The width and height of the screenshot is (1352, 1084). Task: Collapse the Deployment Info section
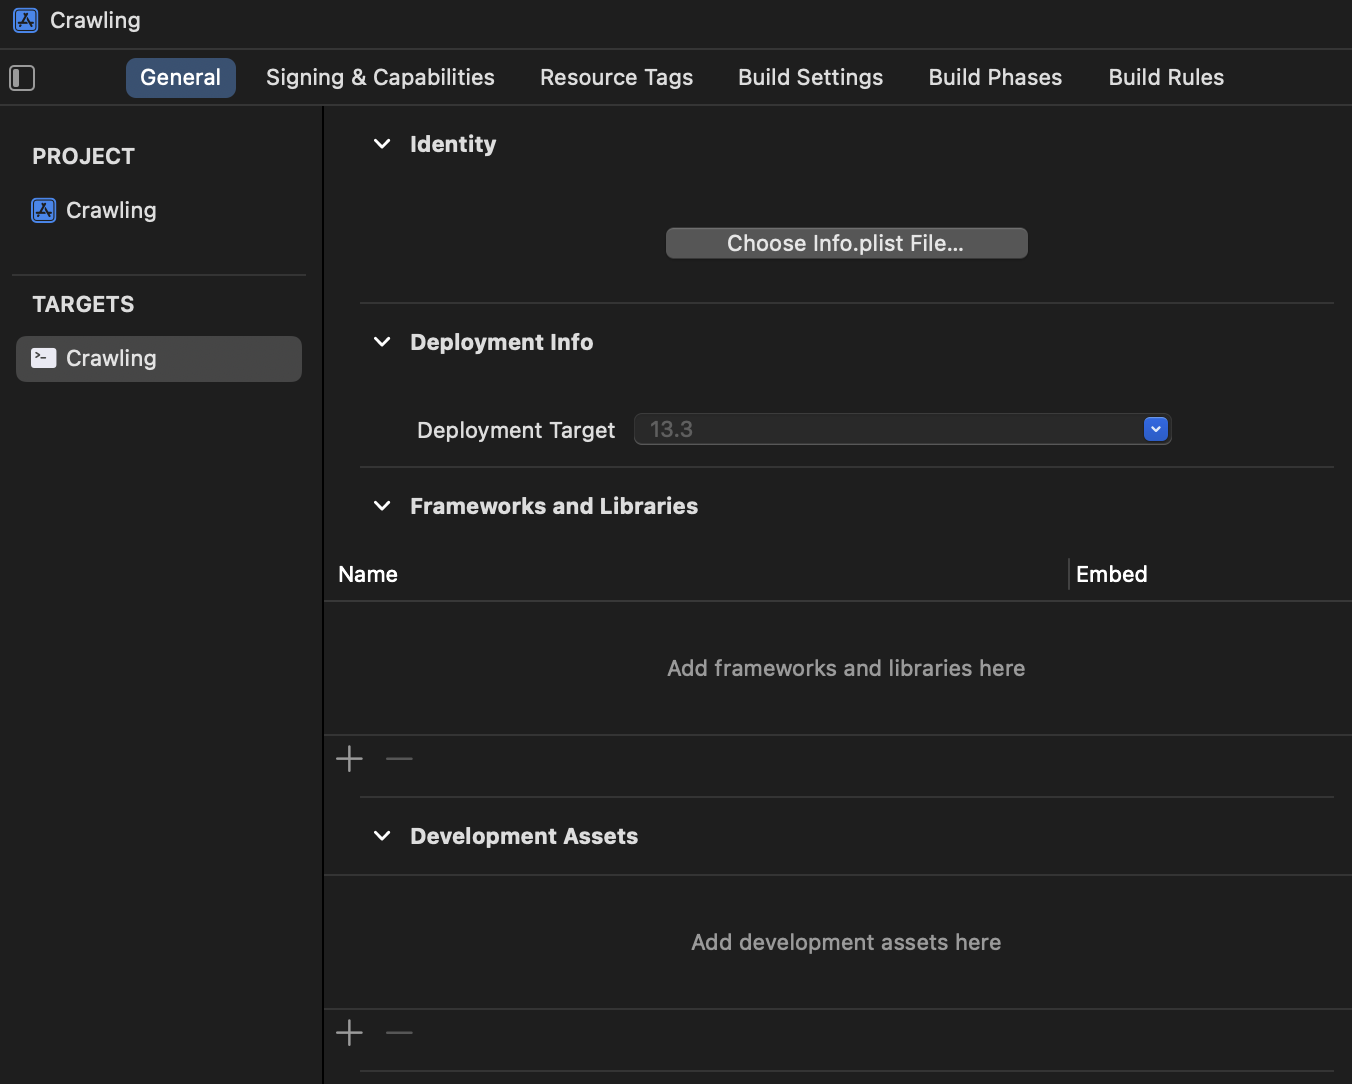coord(382,342)
